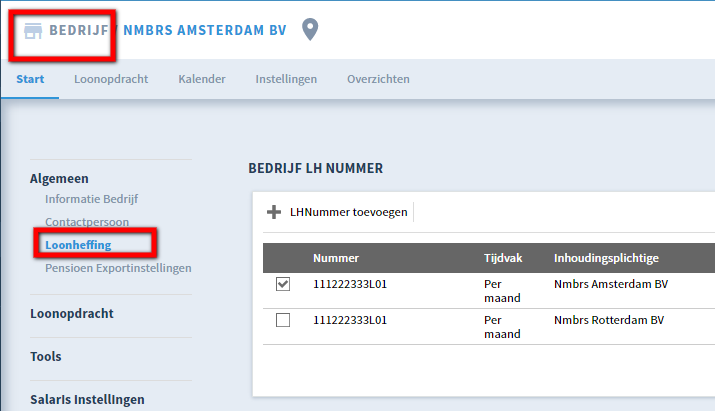Go to the Instellingen tab
715x411 pixels.
pyautogui.click(x=286, y=79)
